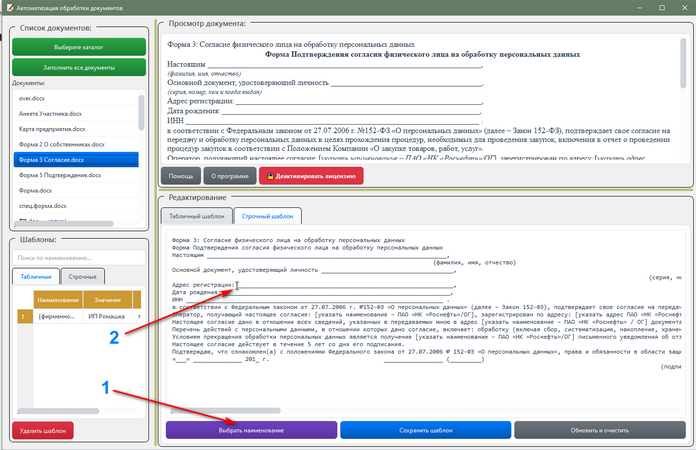Select спец.форма.docx document

[76, 206]
